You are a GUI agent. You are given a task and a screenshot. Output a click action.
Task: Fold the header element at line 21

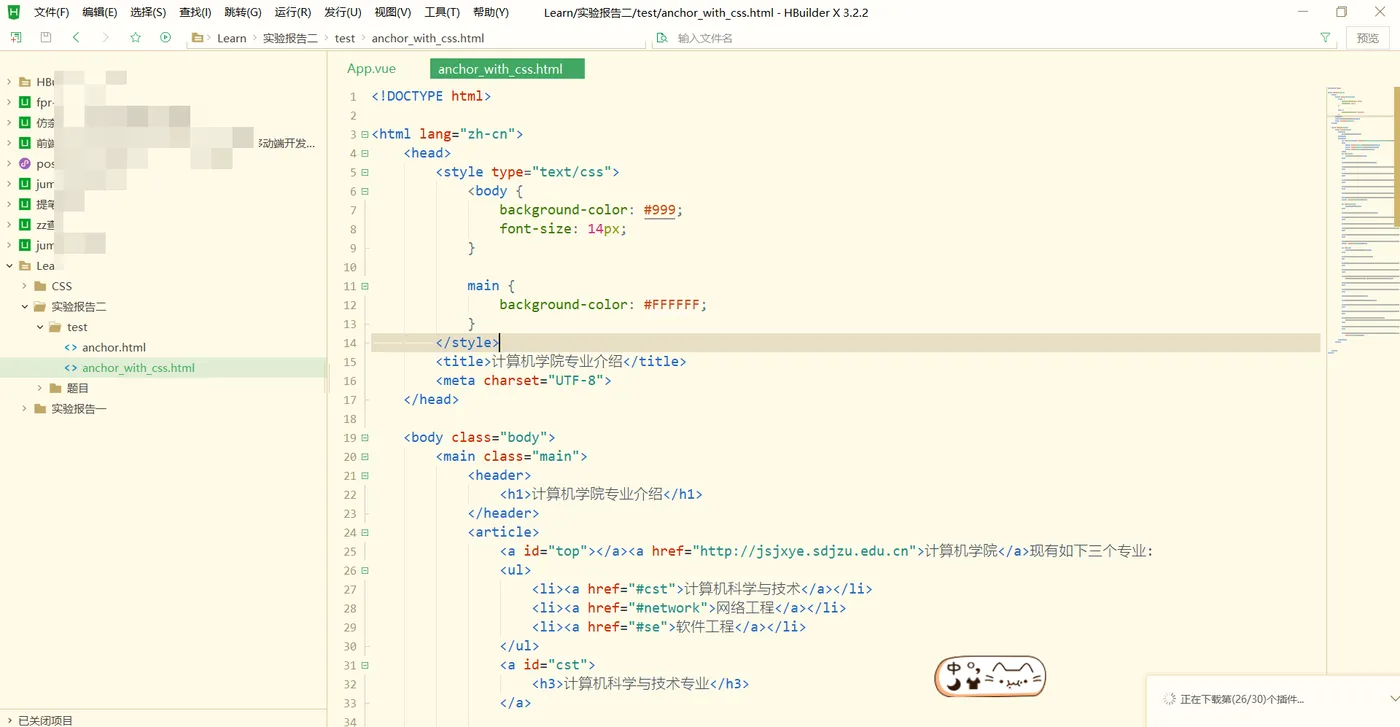(365, 476)
